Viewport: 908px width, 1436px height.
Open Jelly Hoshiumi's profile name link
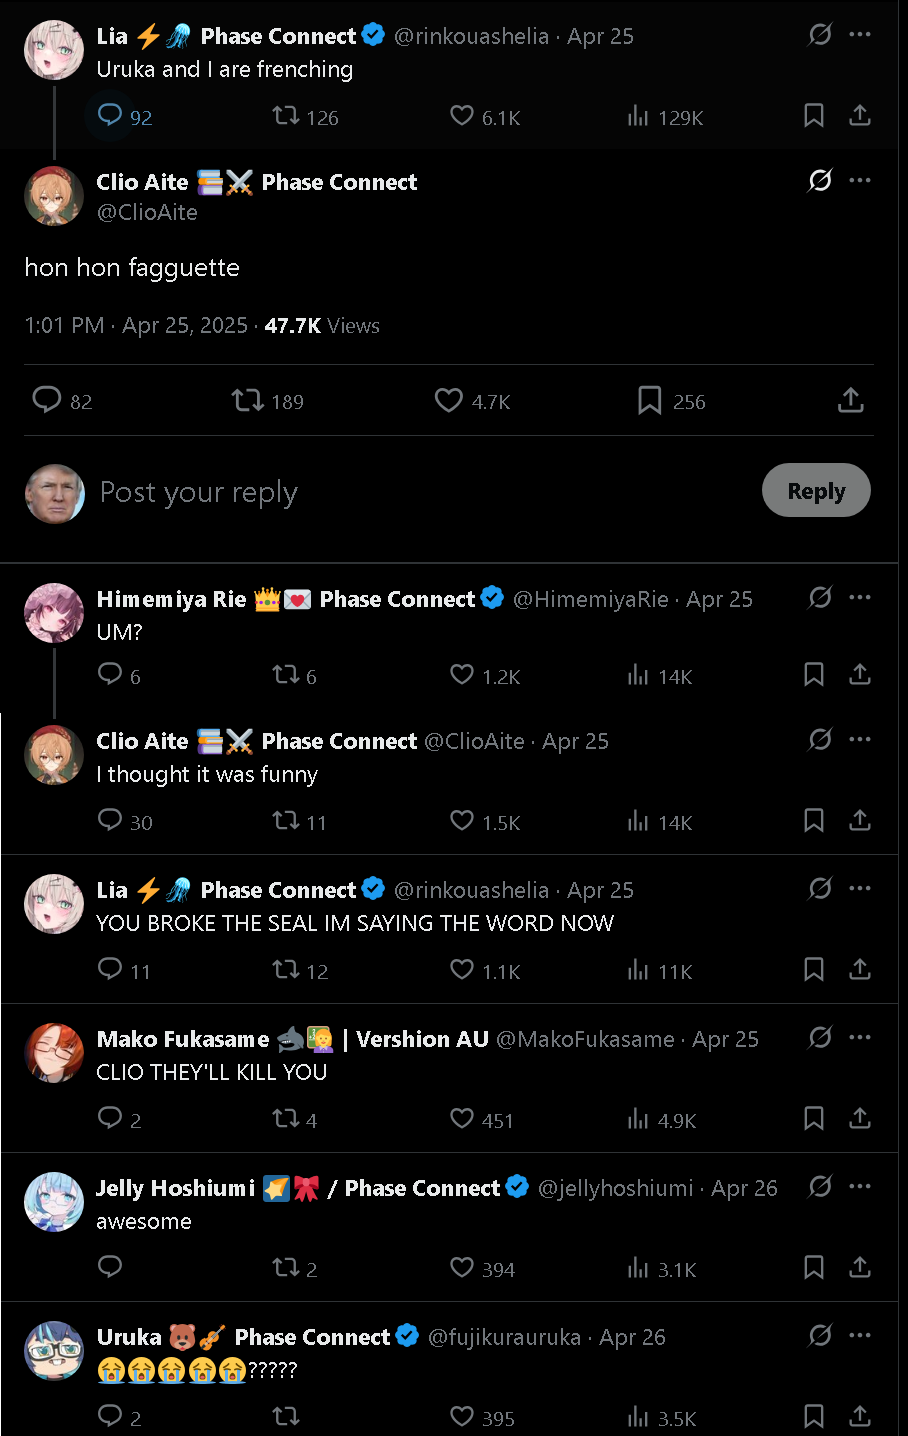175,1188
